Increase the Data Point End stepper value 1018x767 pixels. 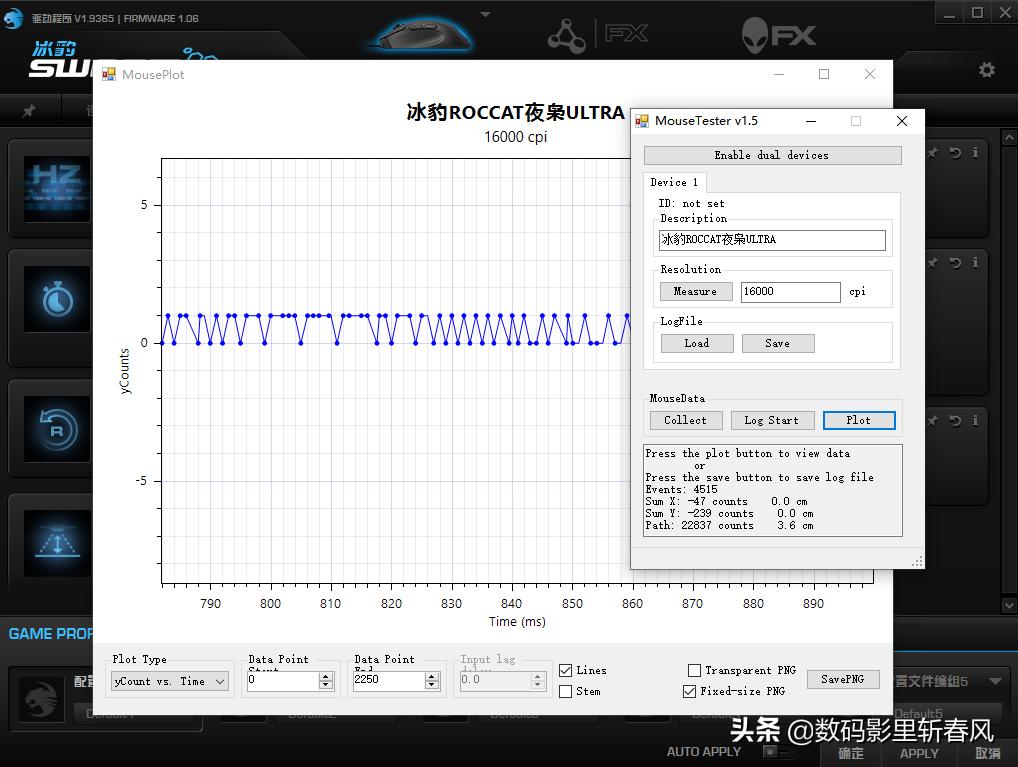[x=432, y=676]
